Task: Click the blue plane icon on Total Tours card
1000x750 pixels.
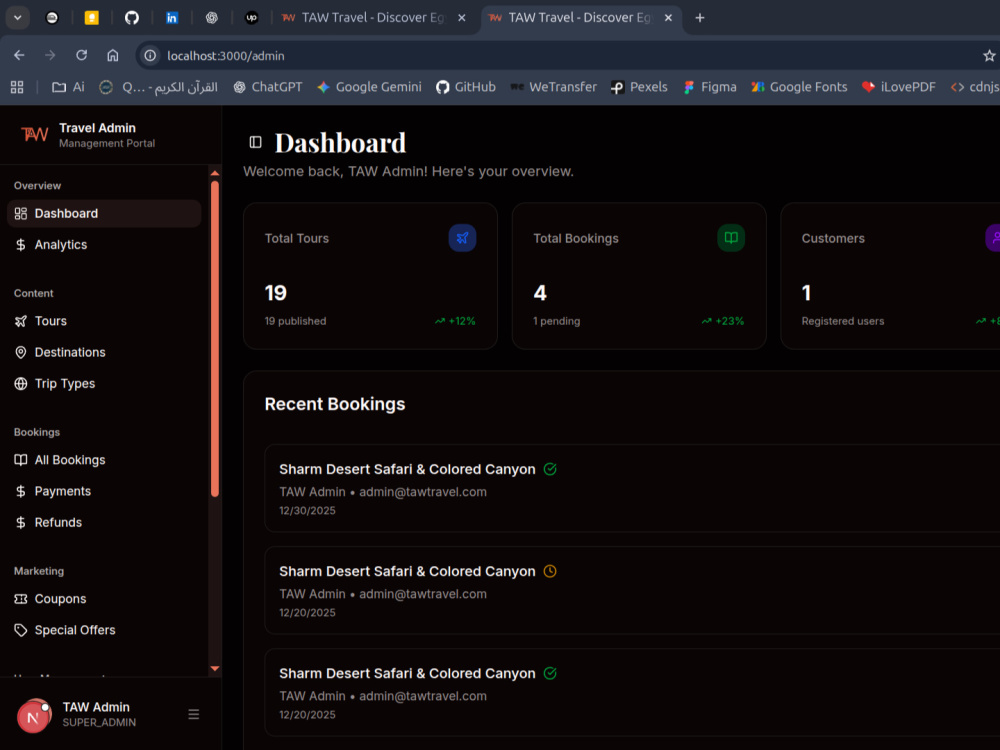Action: click(462, 238)
